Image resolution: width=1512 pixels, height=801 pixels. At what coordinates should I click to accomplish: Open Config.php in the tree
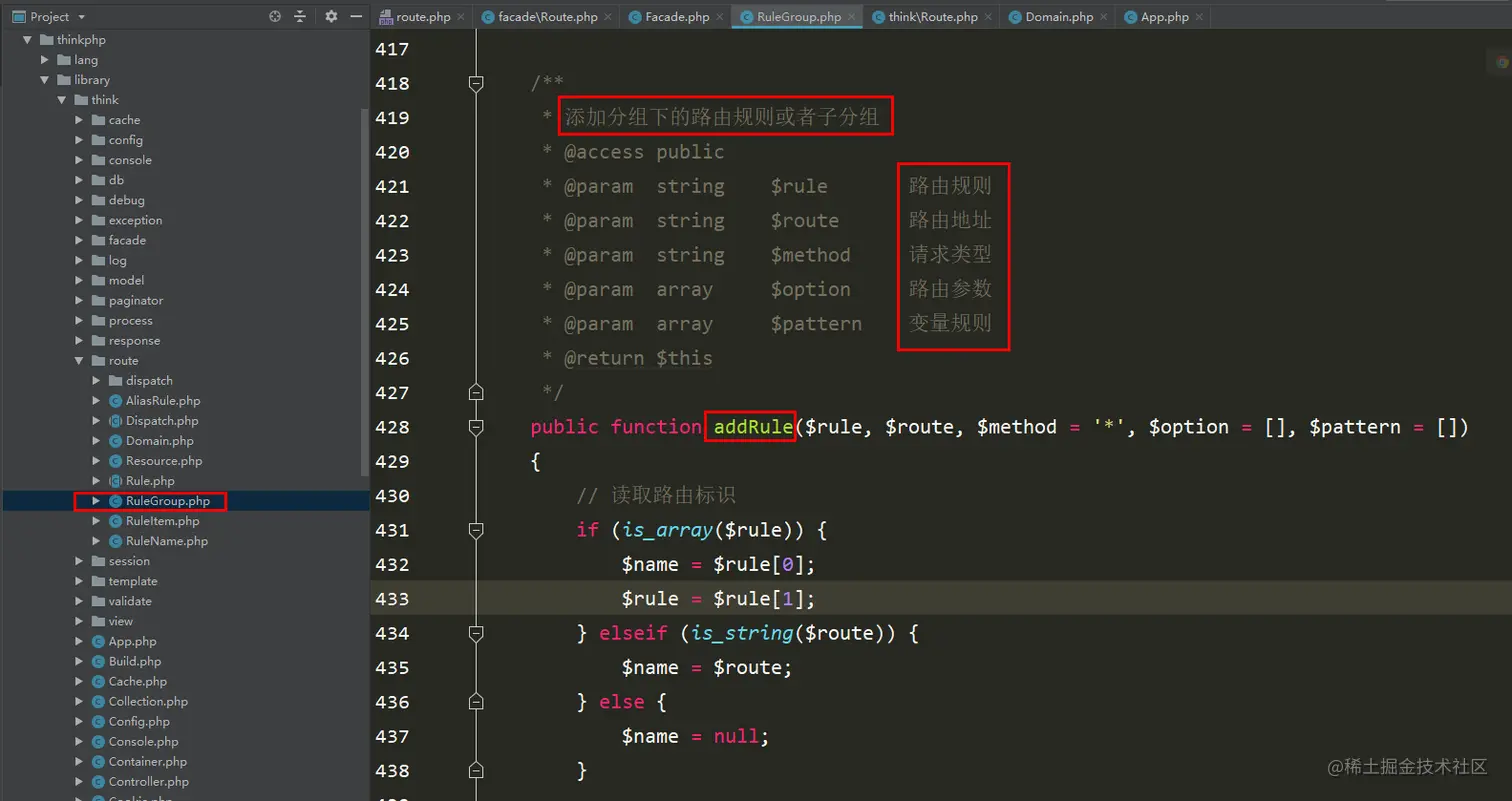[139, 721]
